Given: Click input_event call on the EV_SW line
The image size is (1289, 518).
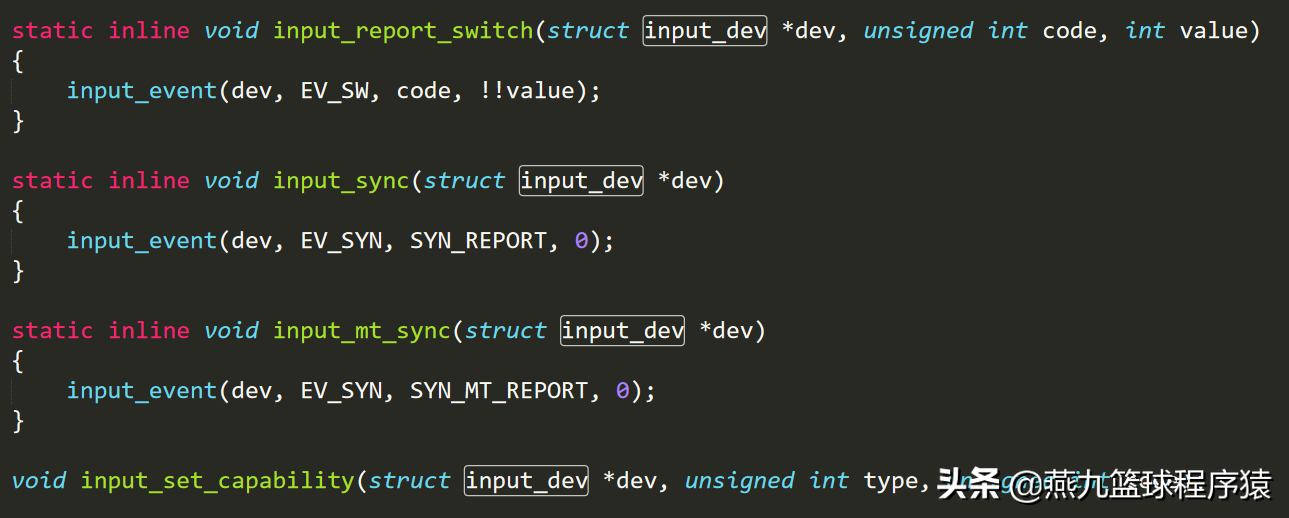Looking at the screenshot, I should click(x=141, y=91).
